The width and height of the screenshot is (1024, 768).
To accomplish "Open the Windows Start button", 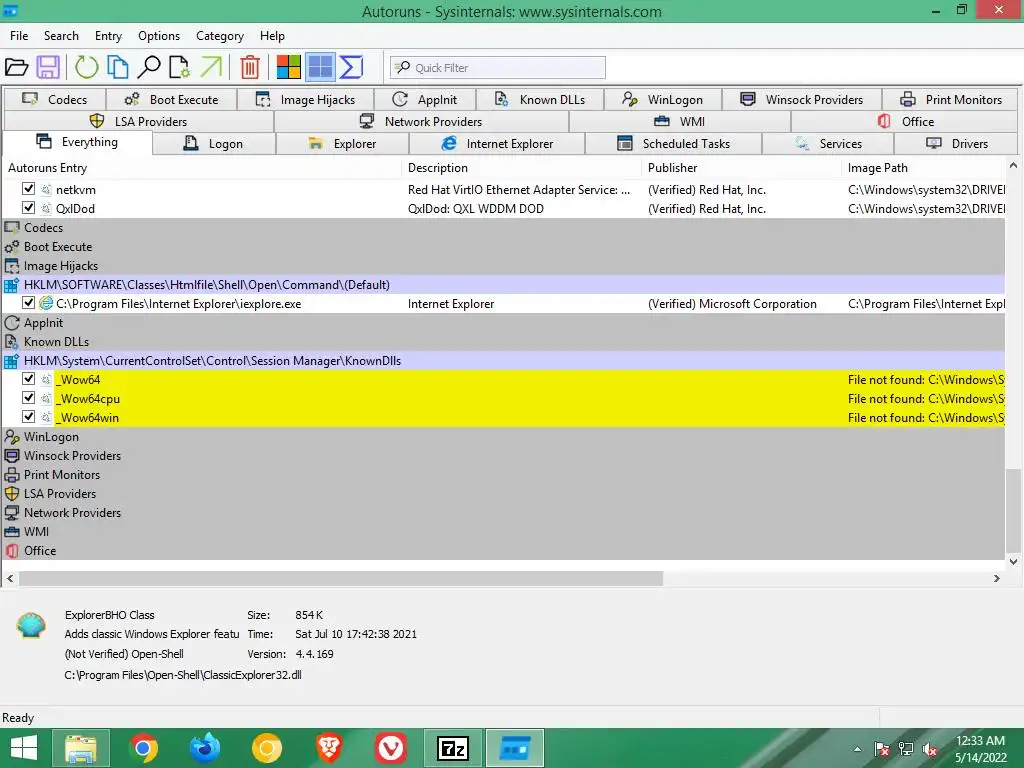I will pyautogui.click(x=24, y=748).
